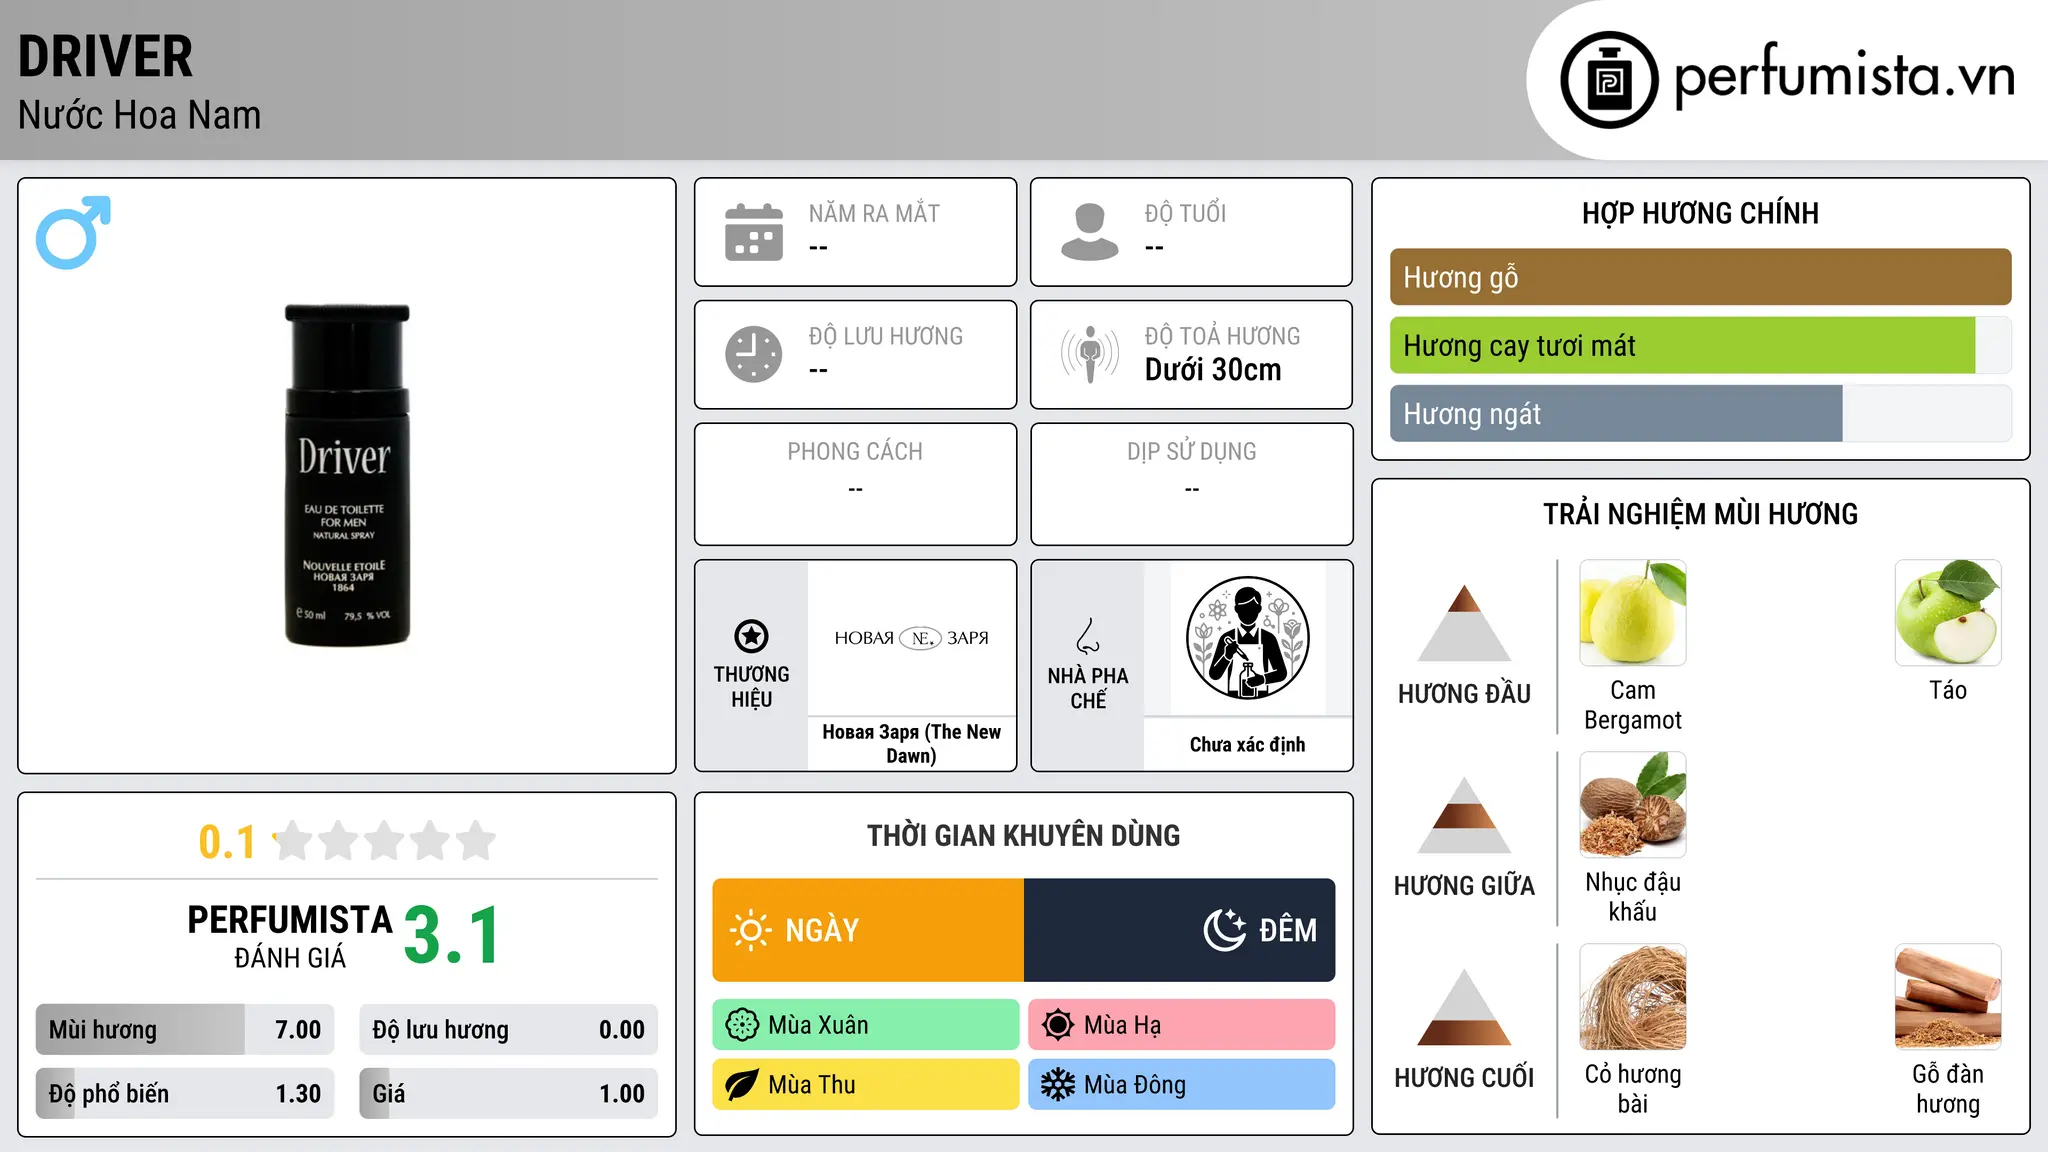Click the DRIVER title heading
Screen dimensions: 2048x1152
click(x=105, y=57)
